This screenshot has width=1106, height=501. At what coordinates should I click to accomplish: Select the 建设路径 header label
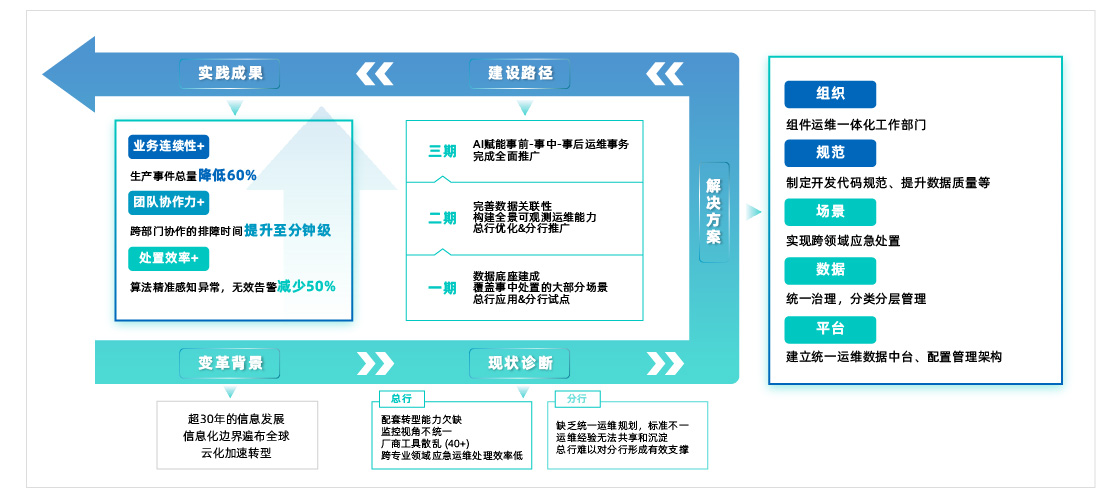[x=520, y=73]
